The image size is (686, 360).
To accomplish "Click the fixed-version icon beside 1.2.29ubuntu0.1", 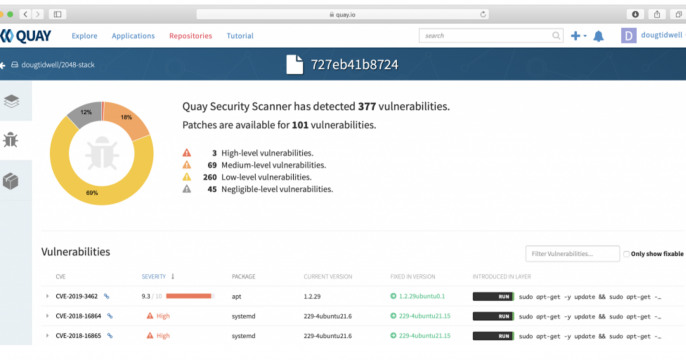I will click(393, 296).
